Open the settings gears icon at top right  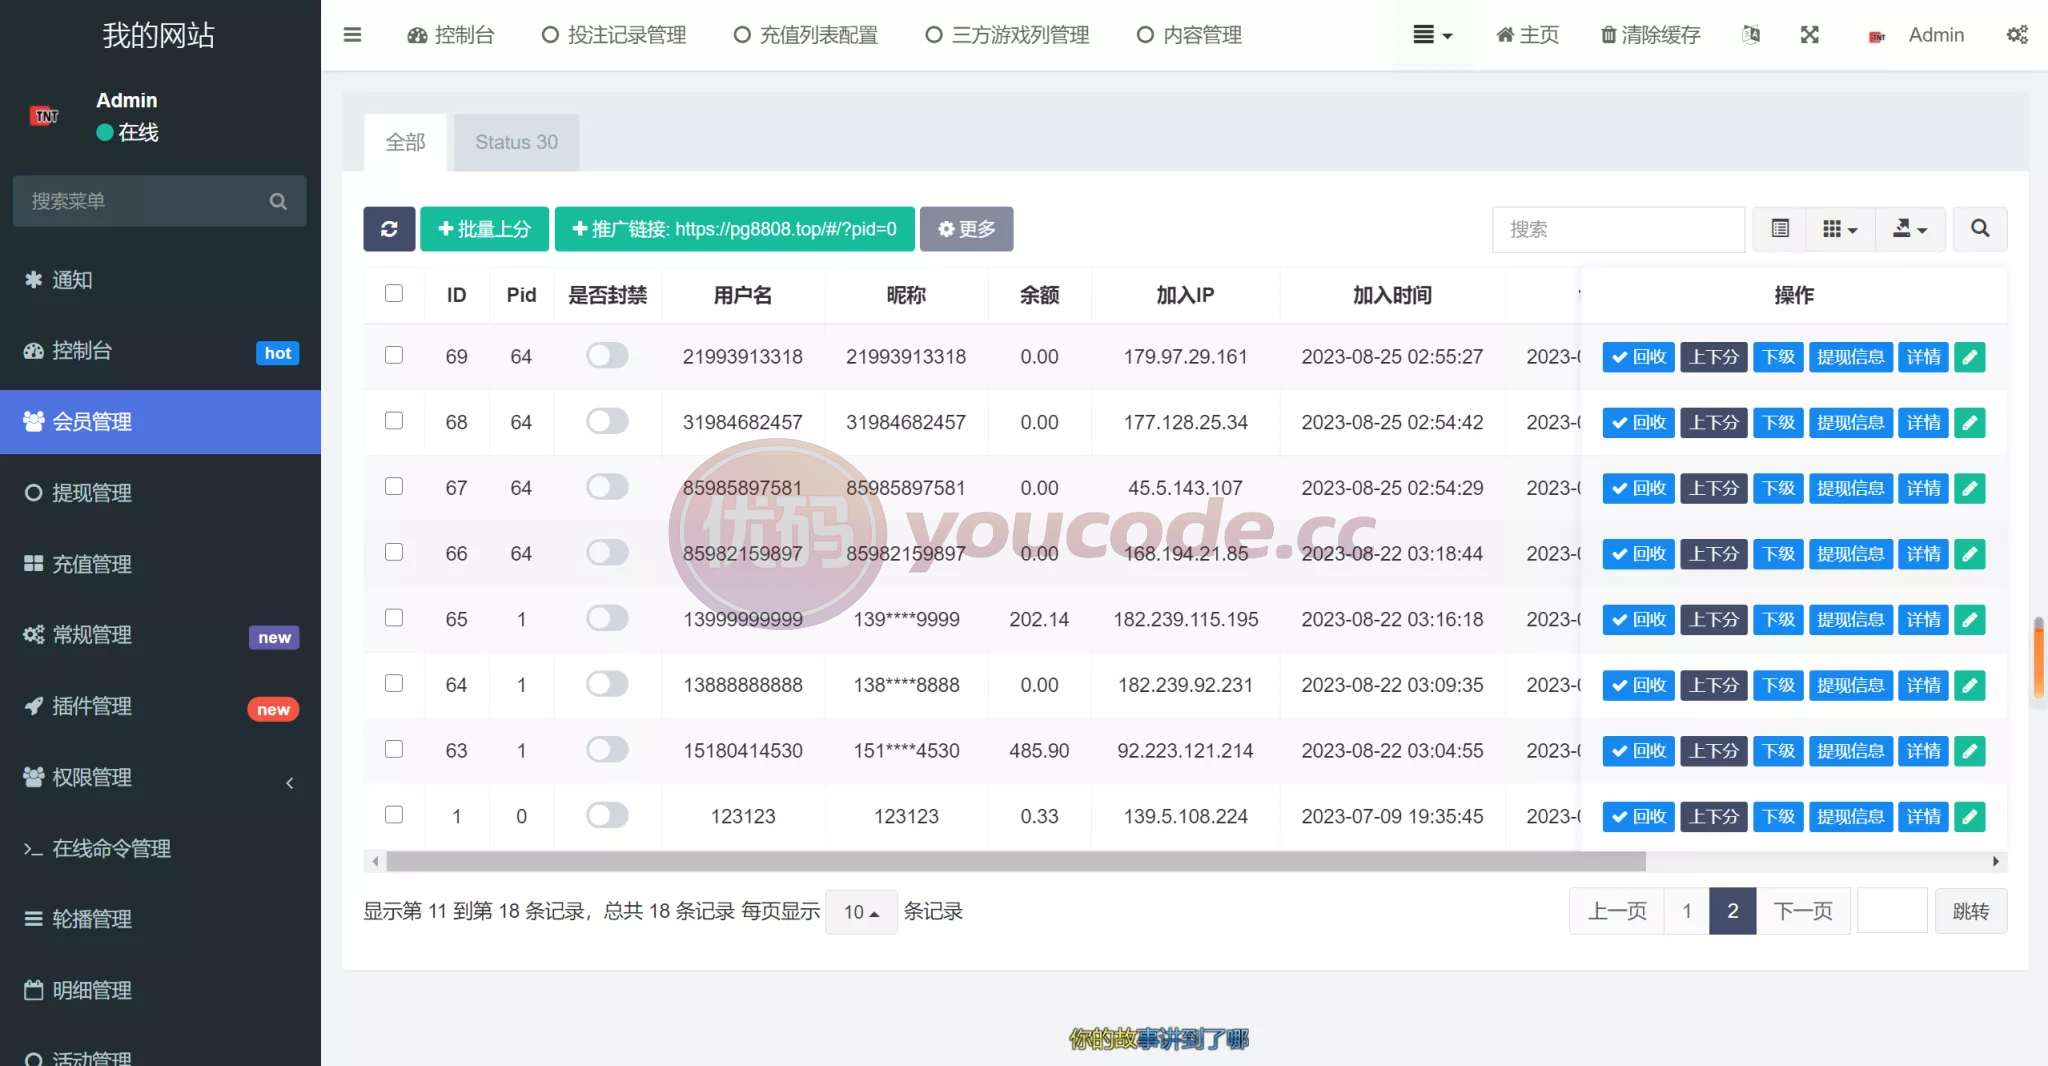click(2017, 35)
